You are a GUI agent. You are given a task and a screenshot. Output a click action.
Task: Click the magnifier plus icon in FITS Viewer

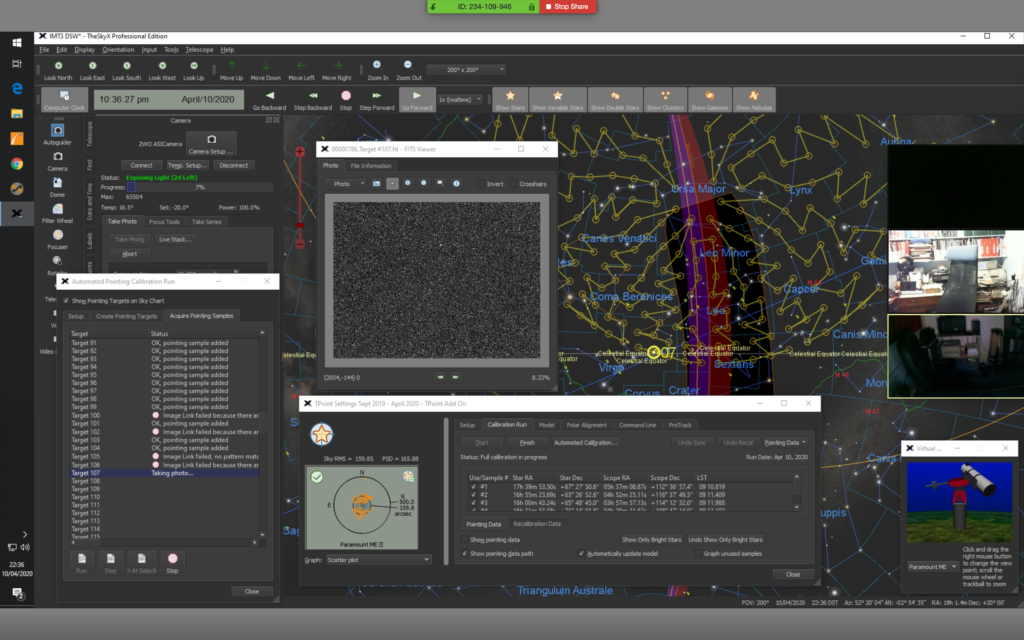(408, 184)
